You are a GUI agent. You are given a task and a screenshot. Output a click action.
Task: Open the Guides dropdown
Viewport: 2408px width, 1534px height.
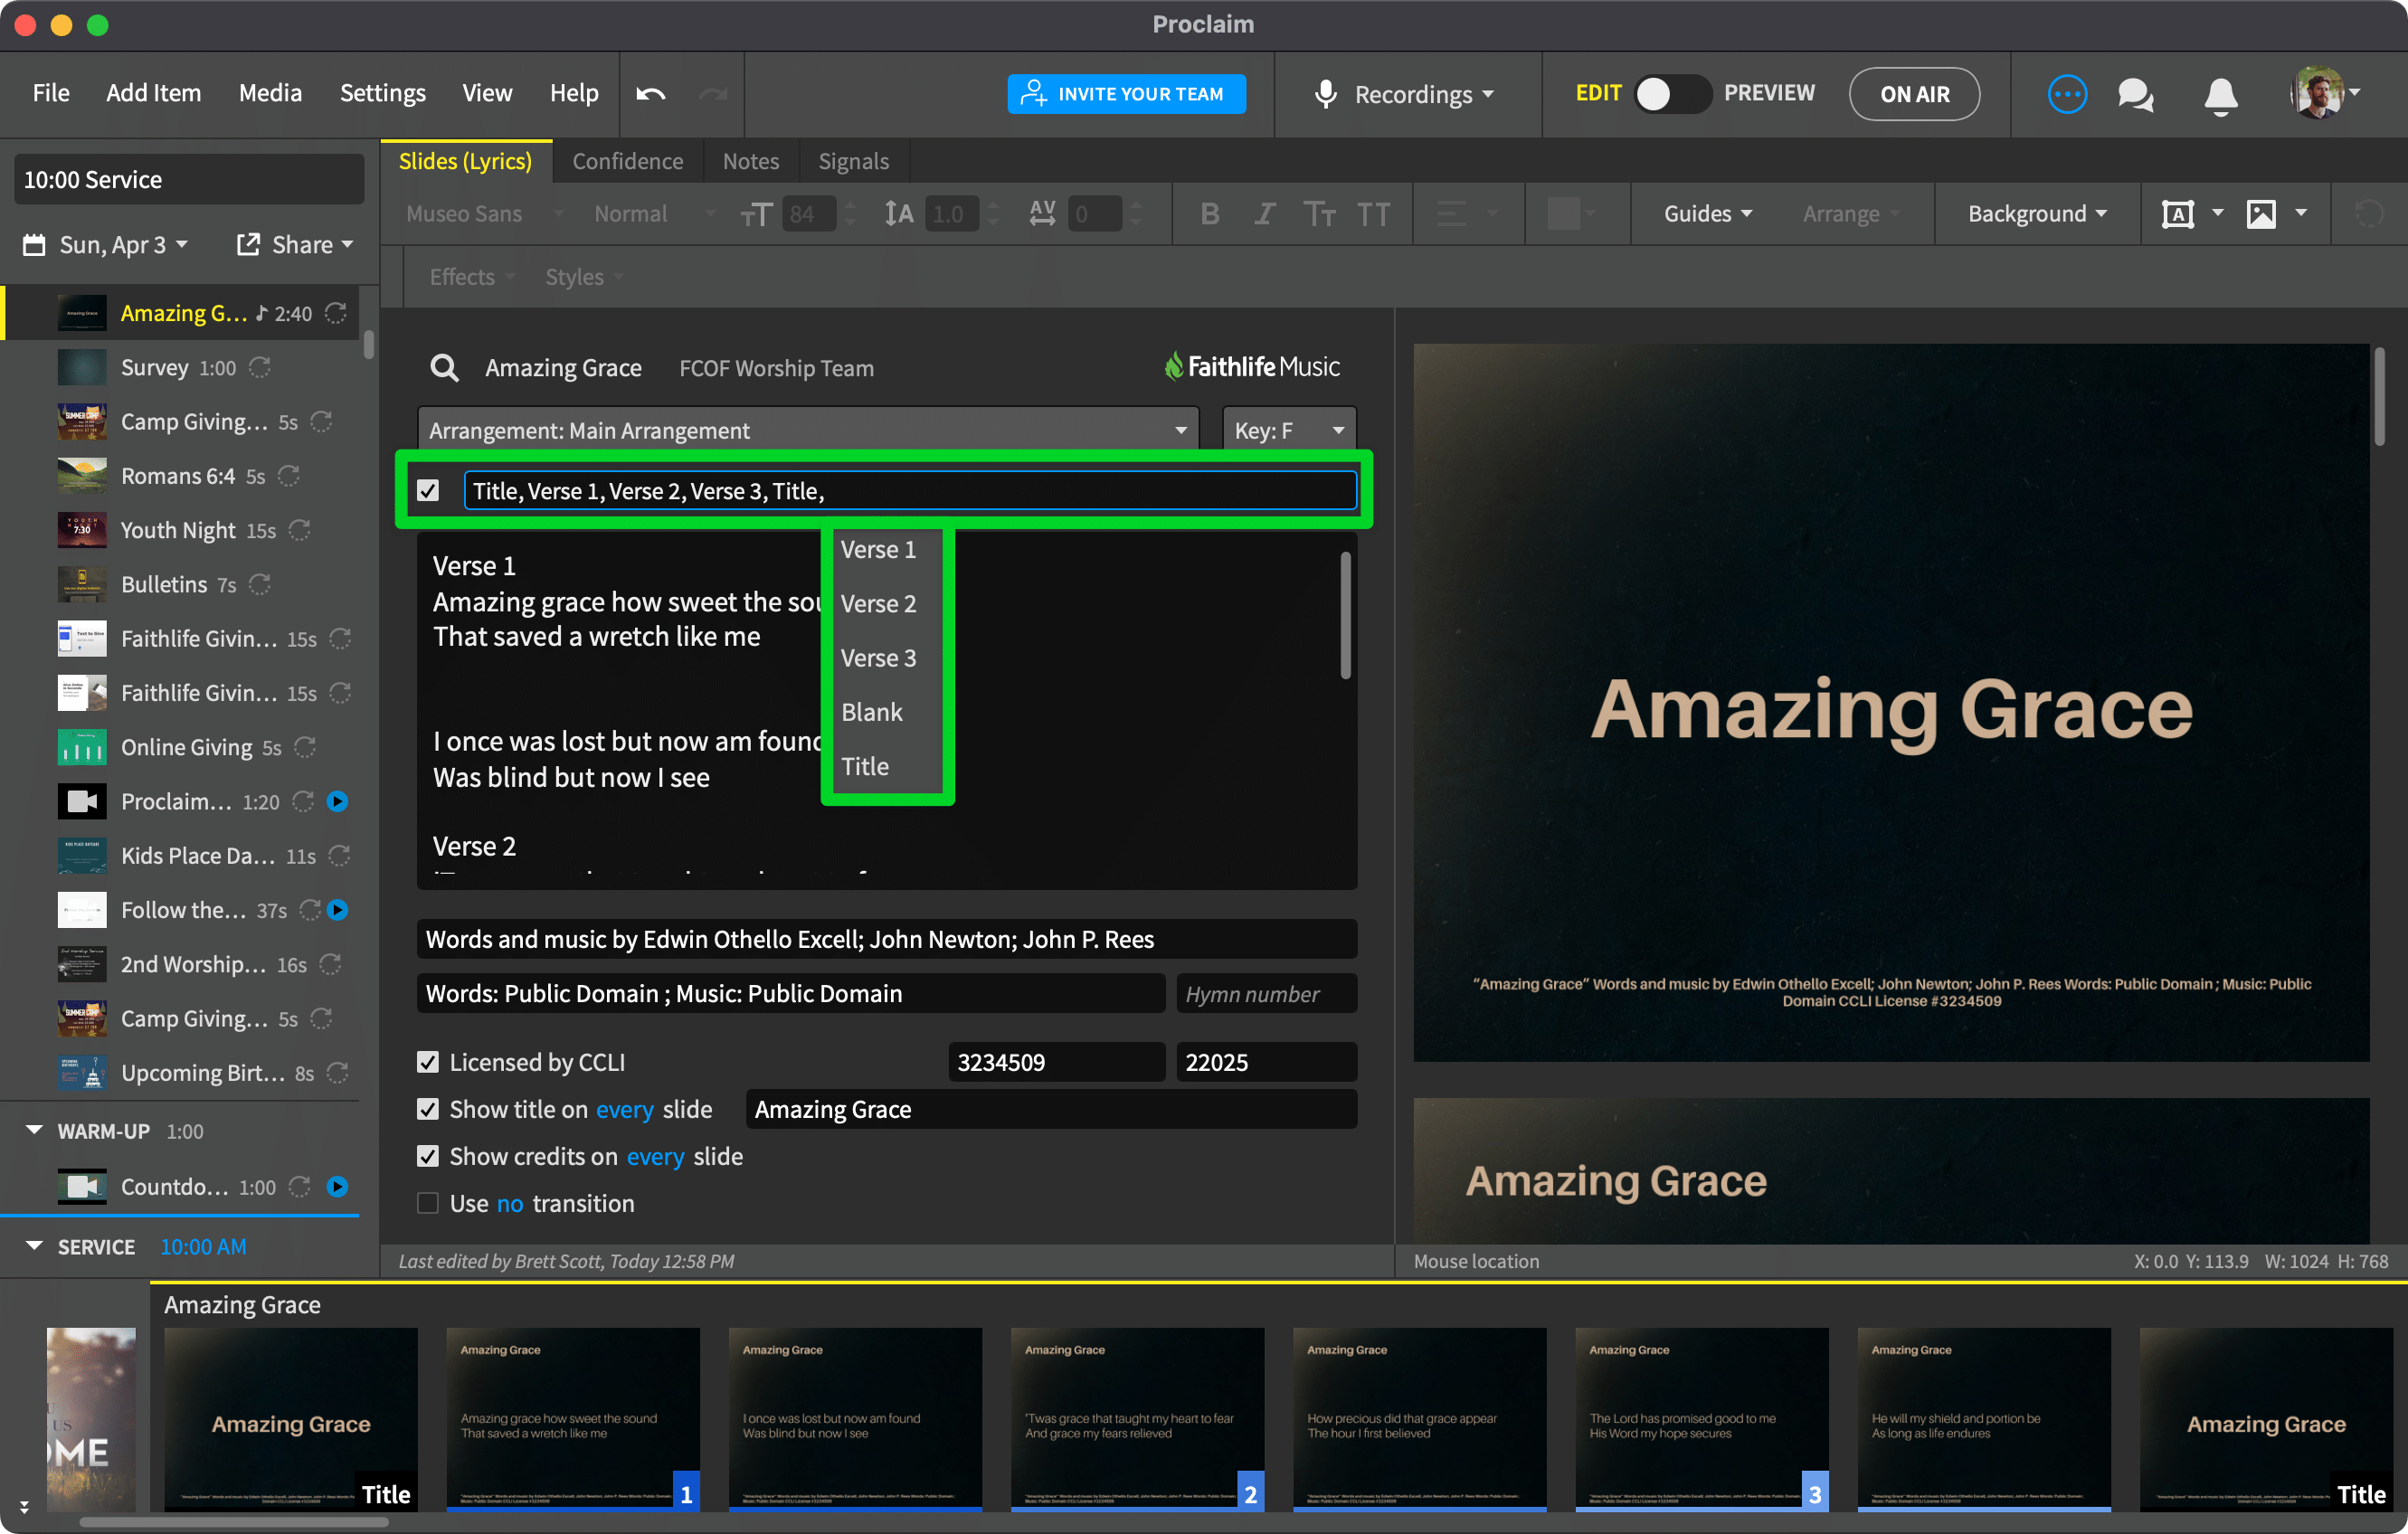tap(1707, 214)
